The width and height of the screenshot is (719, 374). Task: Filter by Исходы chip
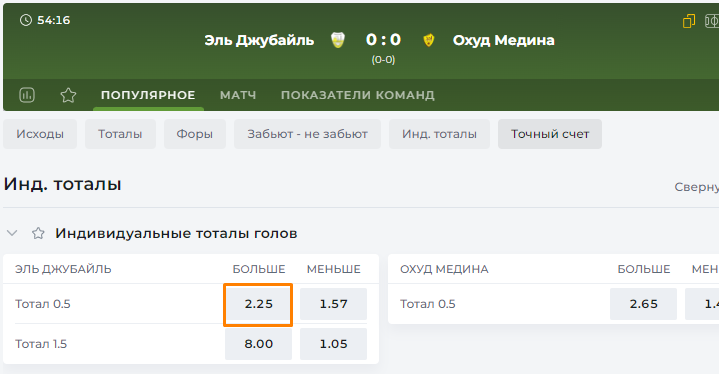[40, 134]
